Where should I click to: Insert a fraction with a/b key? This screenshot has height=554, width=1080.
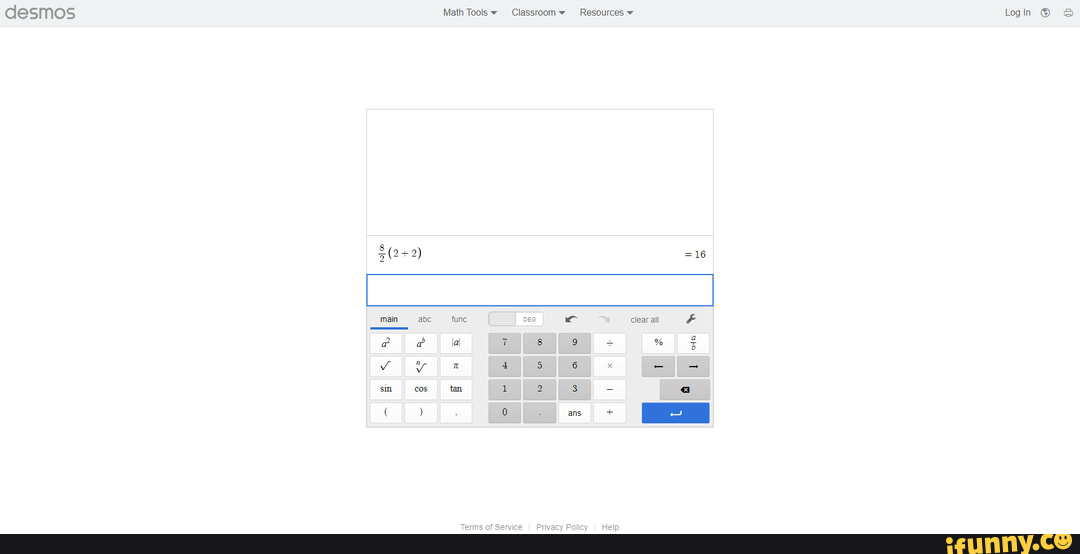[x=693, y=343]
